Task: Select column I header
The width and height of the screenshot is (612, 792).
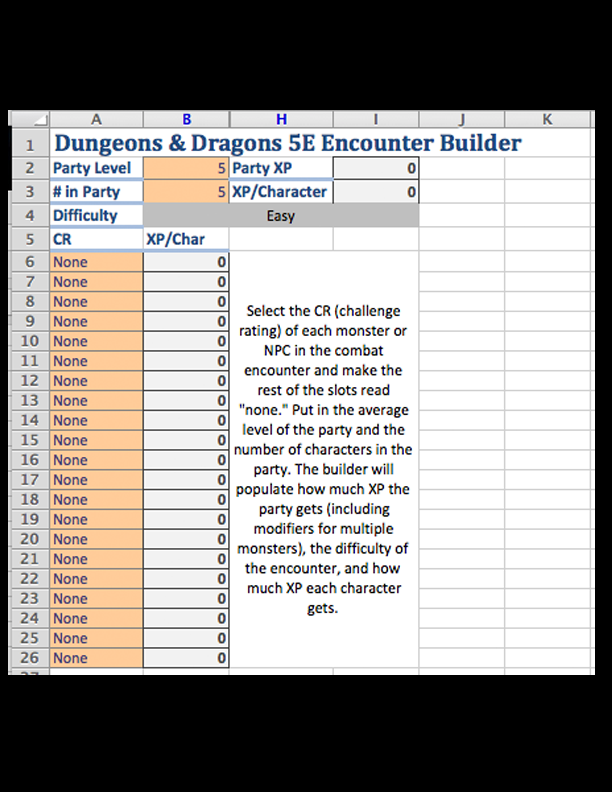Action: click(376, 119)
